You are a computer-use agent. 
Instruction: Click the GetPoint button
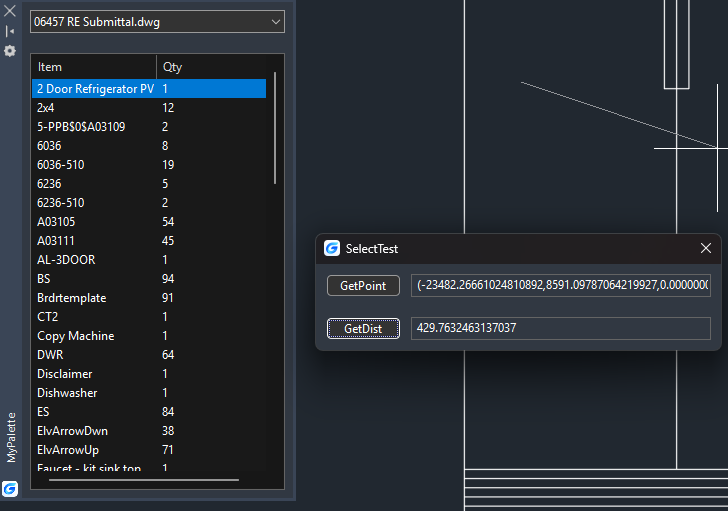coord(363,285)
